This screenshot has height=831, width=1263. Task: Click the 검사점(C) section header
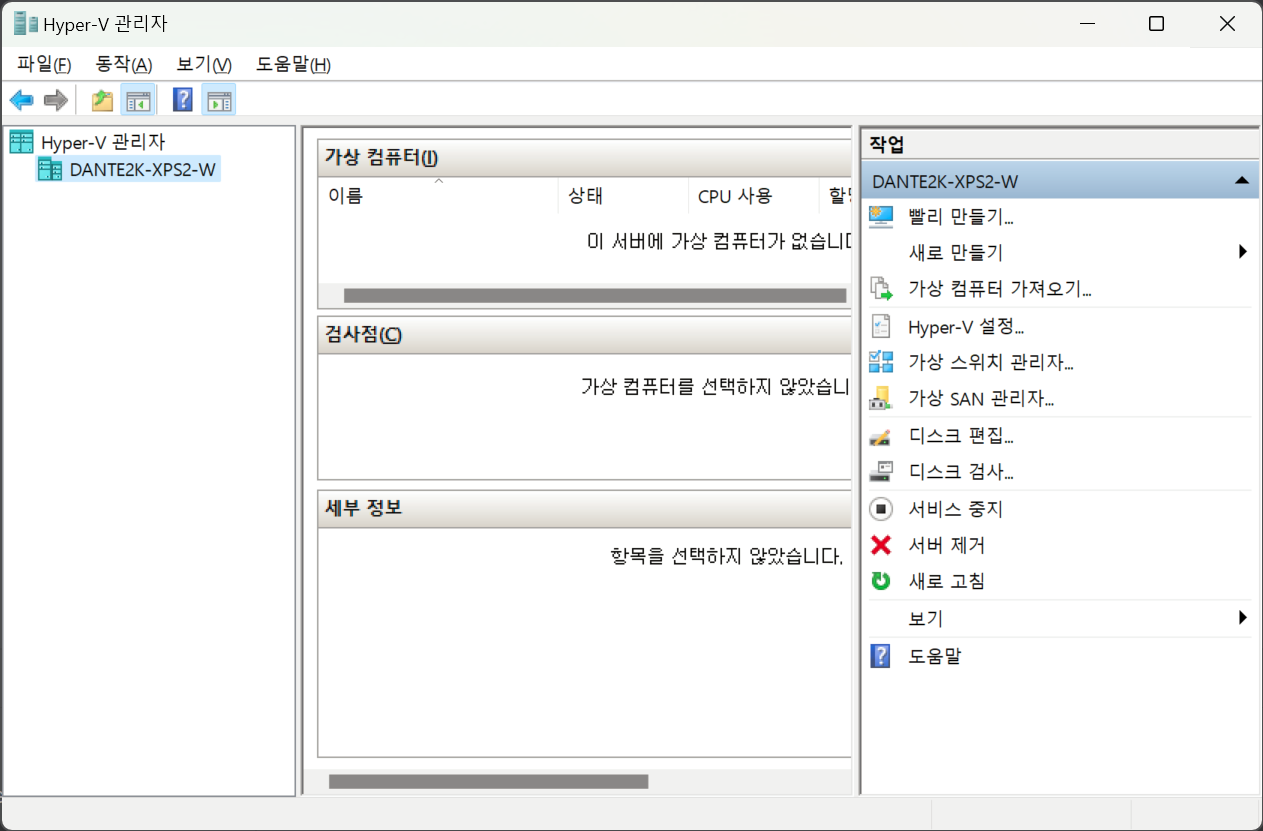(584, 335)
